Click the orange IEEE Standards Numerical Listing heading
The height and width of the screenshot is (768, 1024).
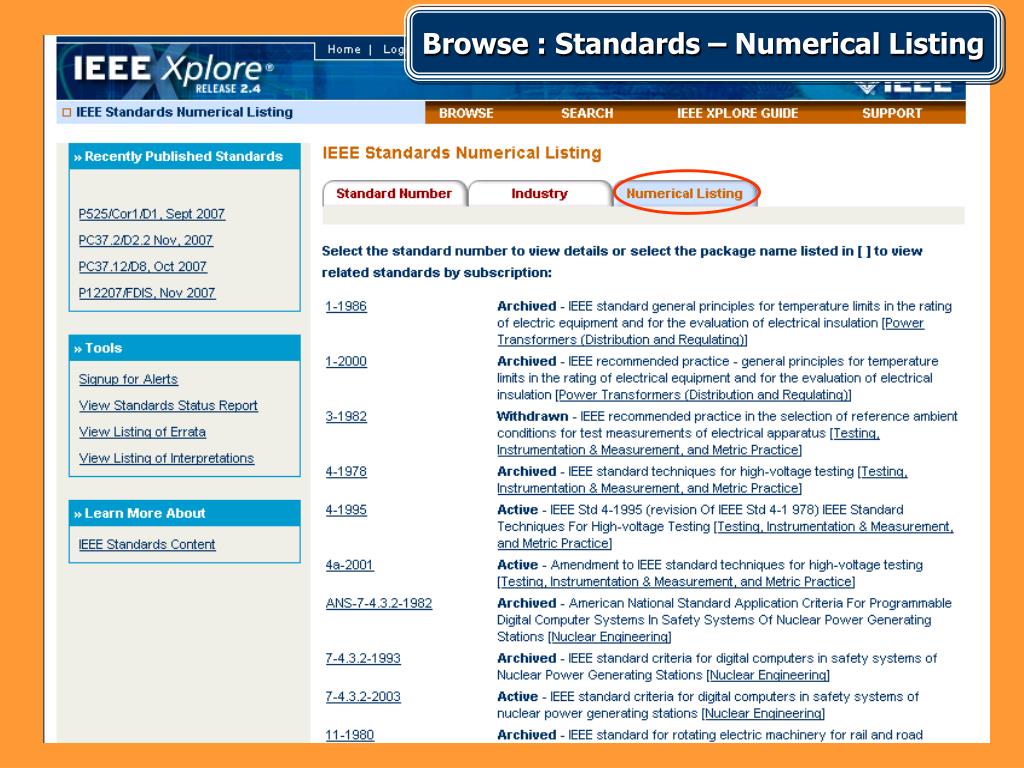coord(461,153)
